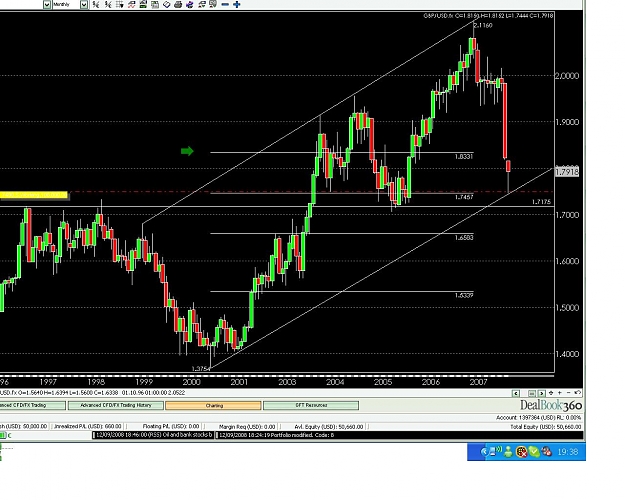Open the grid options toolbar icon
Screen dimensions: 625x500
point(120,4)
